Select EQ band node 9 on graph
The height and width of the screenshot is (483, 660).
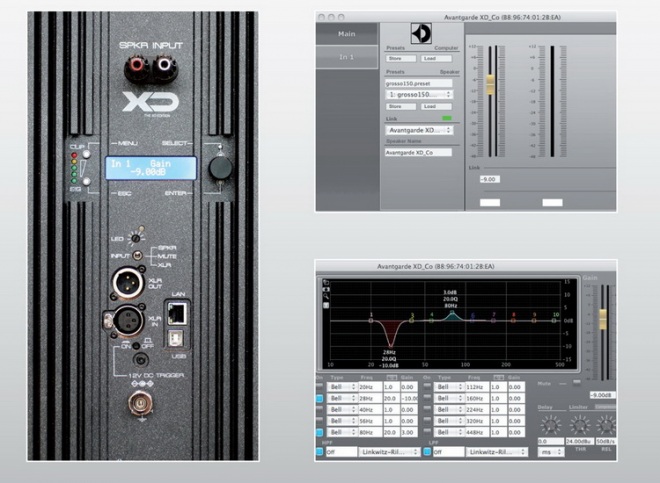click(534, 320)
